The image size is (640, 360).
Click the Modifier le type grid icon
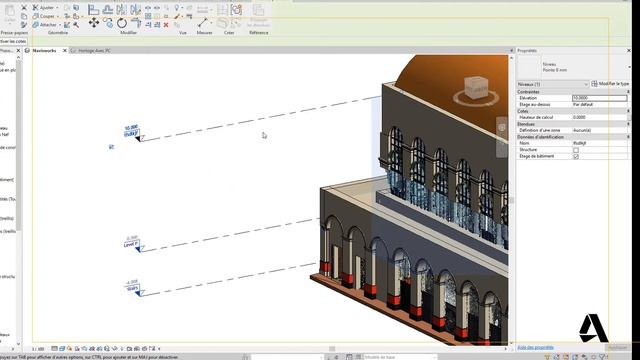pyautogui.click(x=594, y=84)
